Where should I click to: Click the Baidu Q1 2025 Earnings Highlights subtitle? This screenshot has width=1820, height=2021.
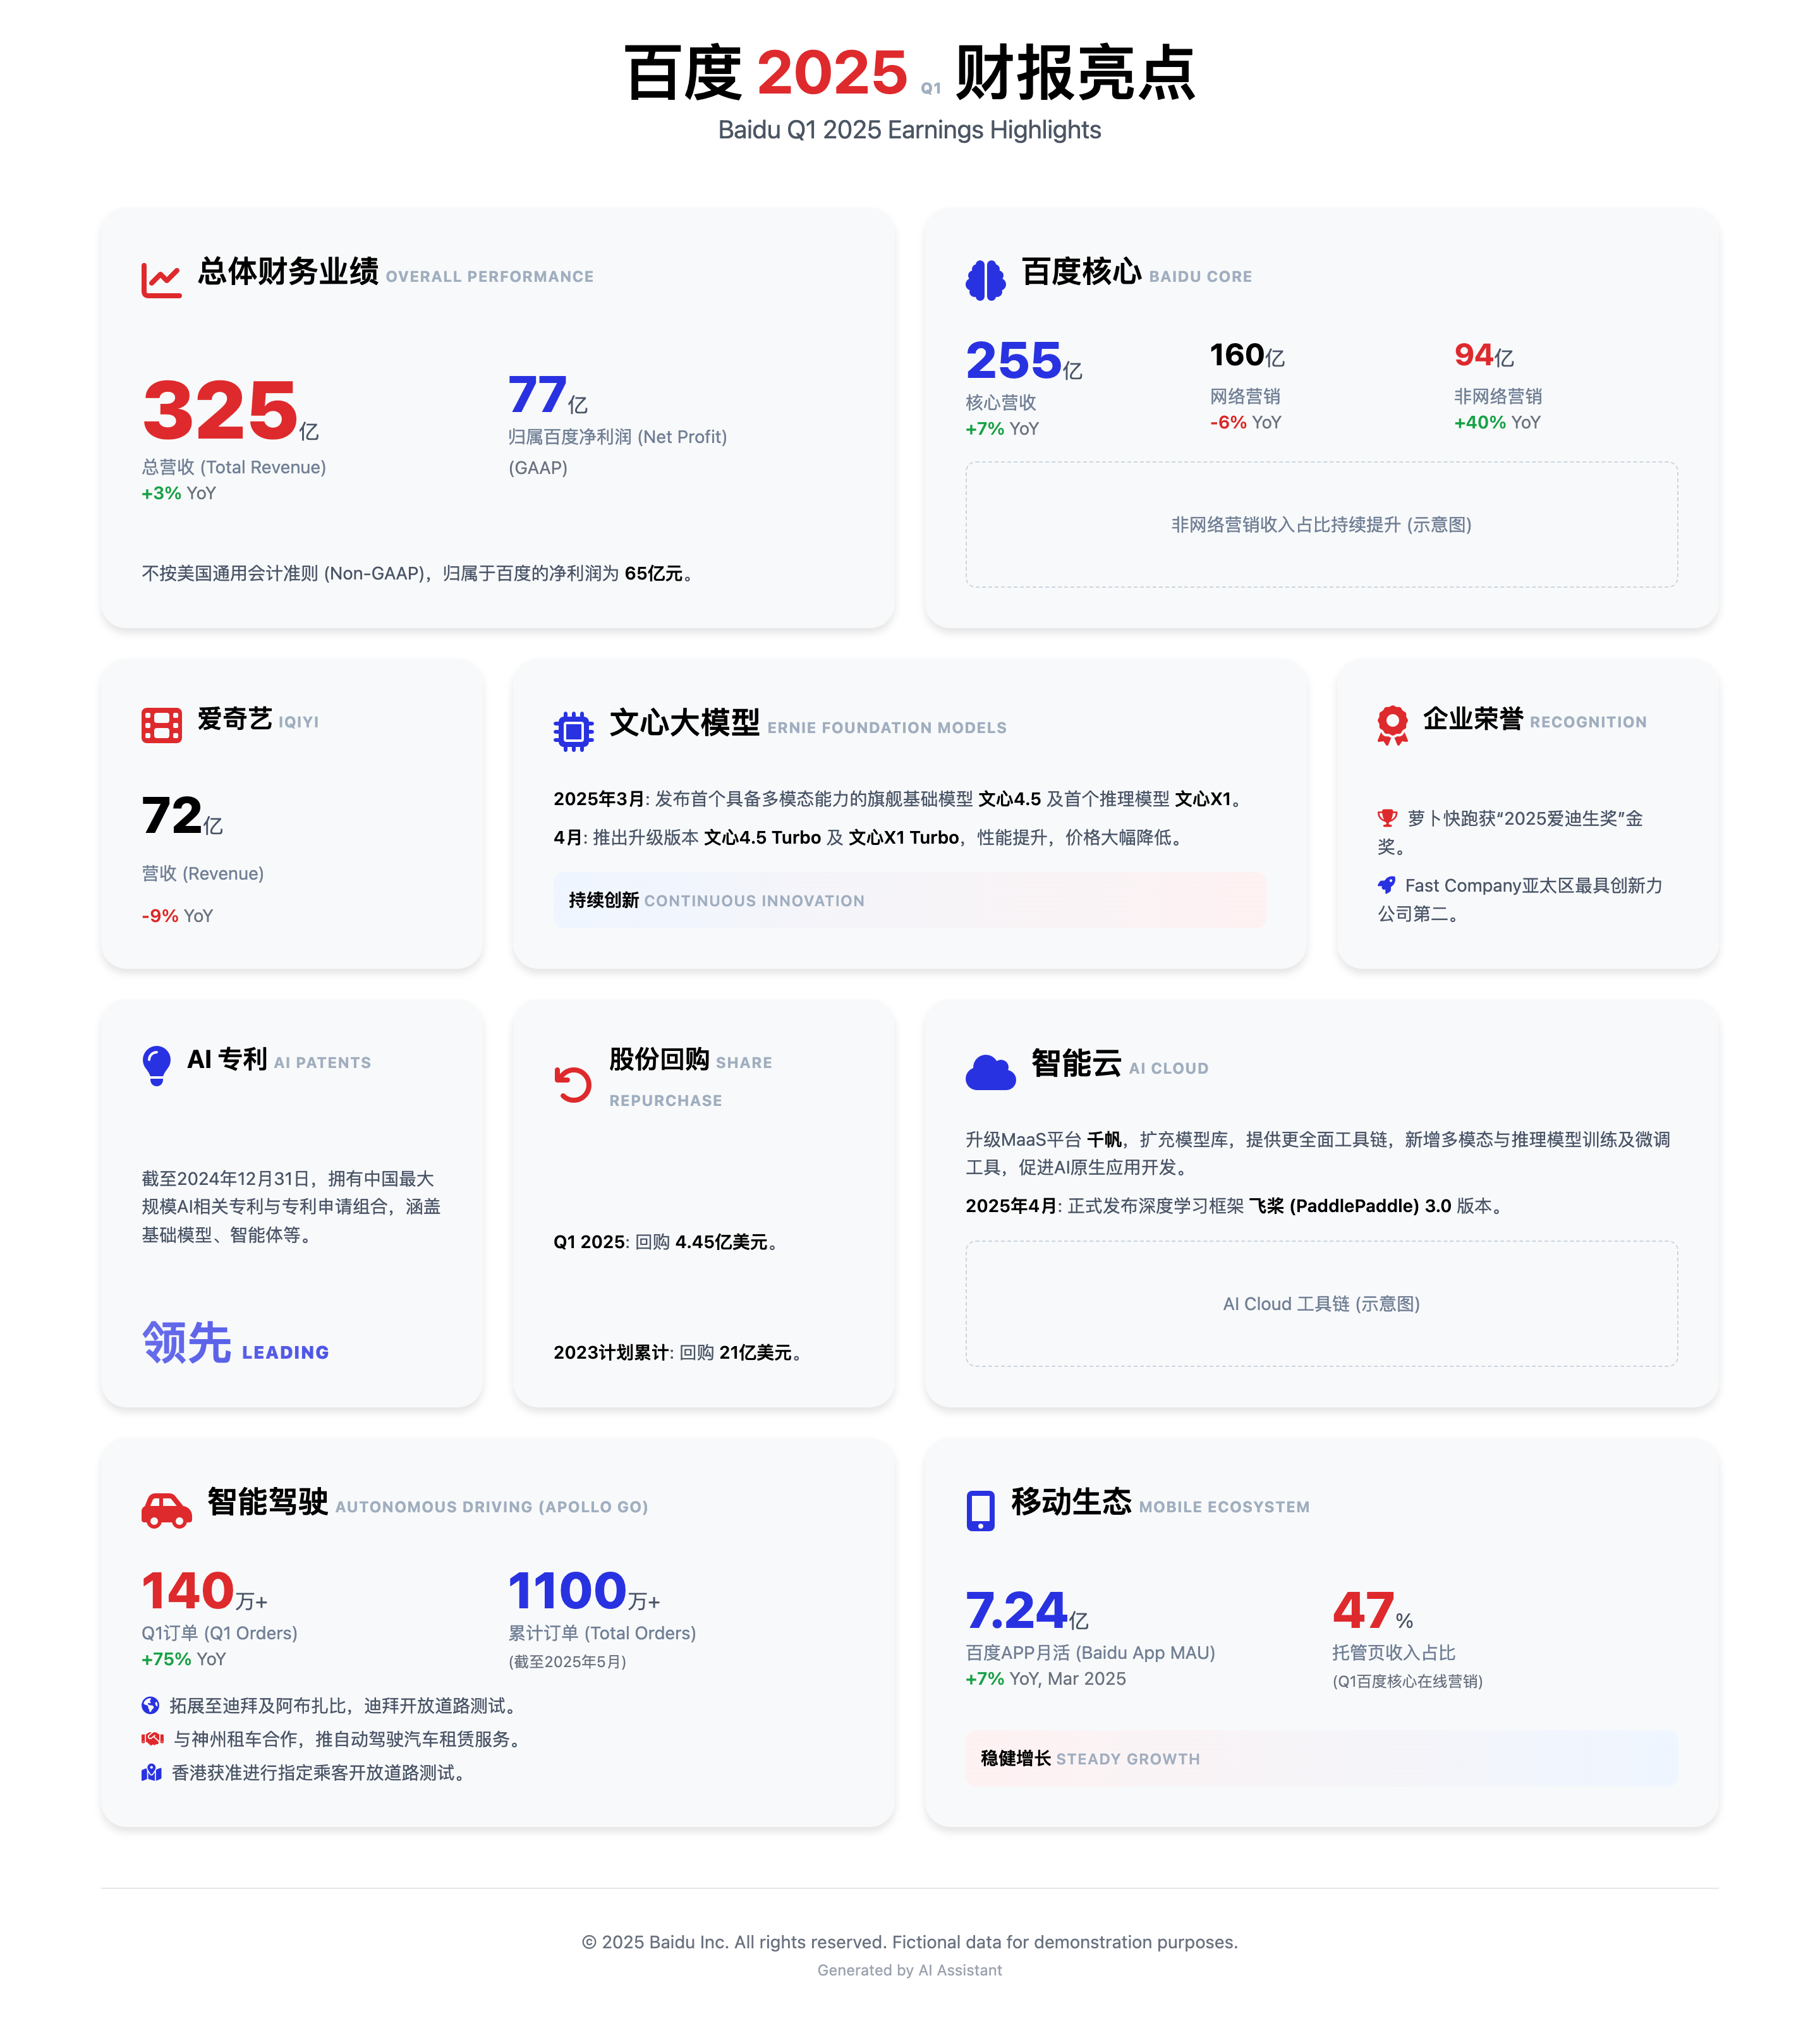click(909, 130)
